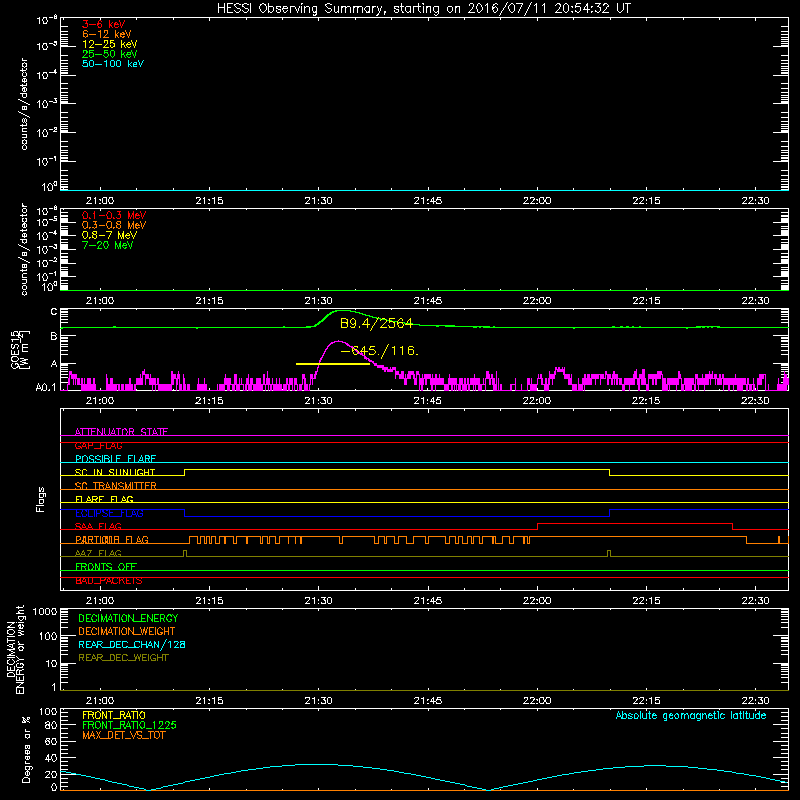Click the DECIMATION ENERGY or weight axis title
Viewport: 800px width, 800px height.
[x=15, y=649]
